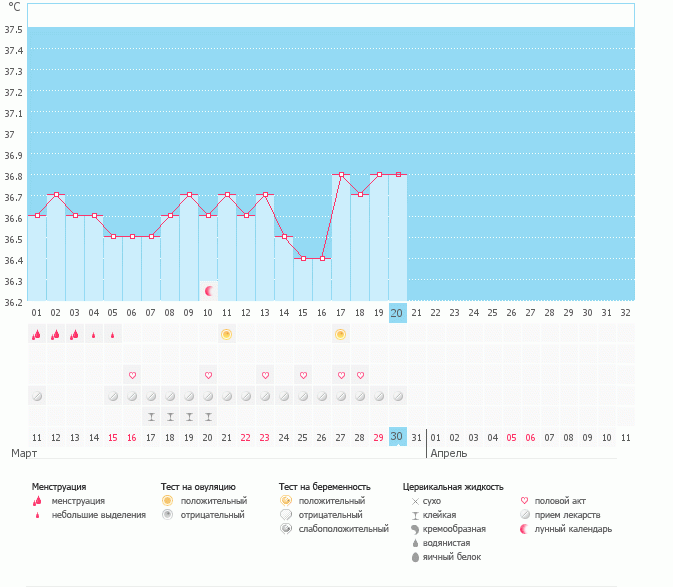
Task: Select highlighted calendar date 30 in March
Action: pos(397,437)
